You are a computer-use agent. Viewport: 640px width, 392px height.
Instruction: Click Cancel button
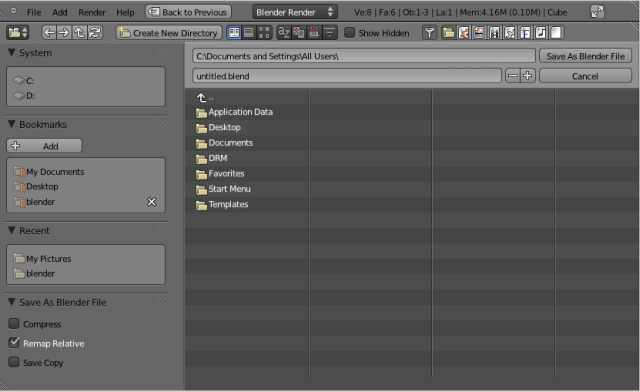[585, 76]
